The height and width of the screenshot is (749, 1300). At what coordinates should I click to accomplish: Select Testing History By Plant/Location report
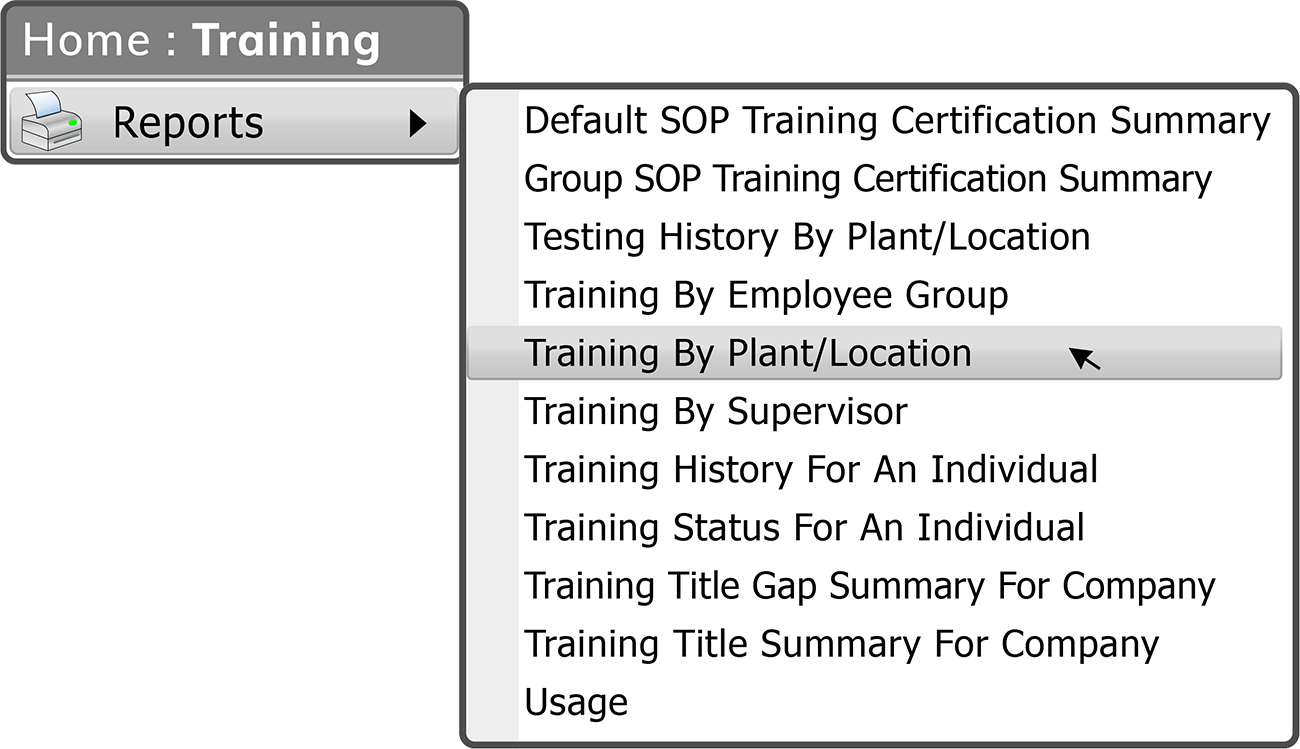coord(807,236)
